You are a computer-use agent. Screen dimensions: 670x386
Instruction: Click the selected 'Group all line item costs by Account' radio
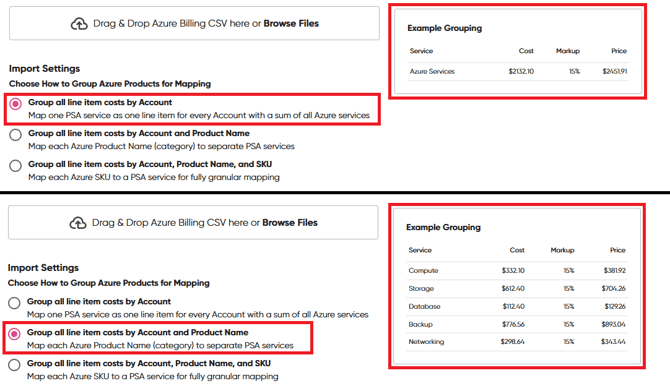click(x=16, y=104)
